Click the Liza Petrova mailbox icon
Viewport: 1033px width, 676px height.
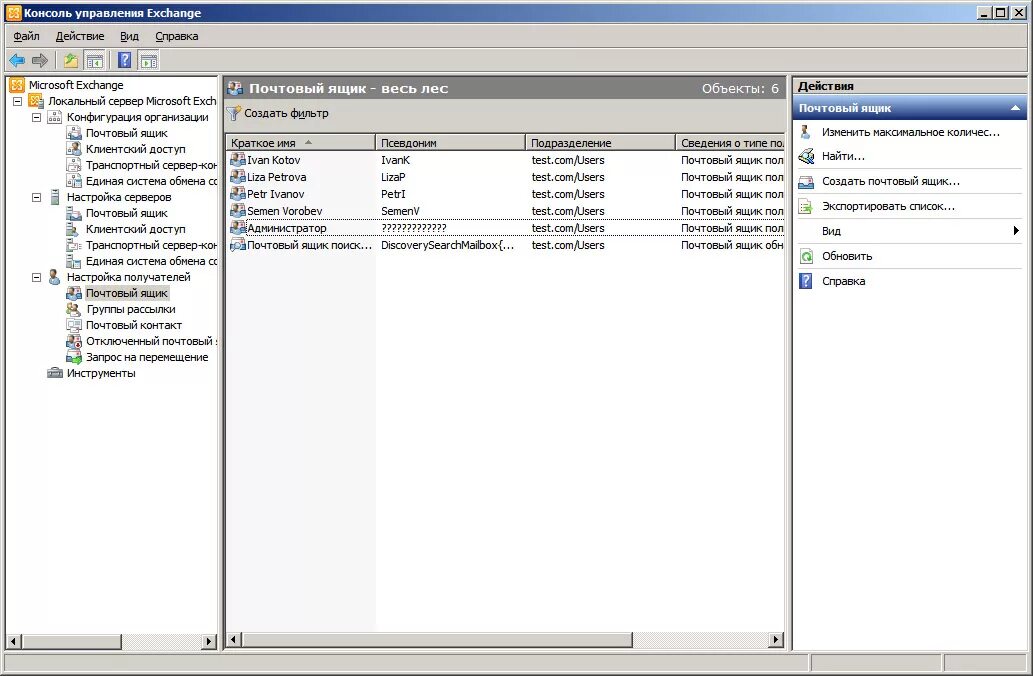tap(237, 177)
